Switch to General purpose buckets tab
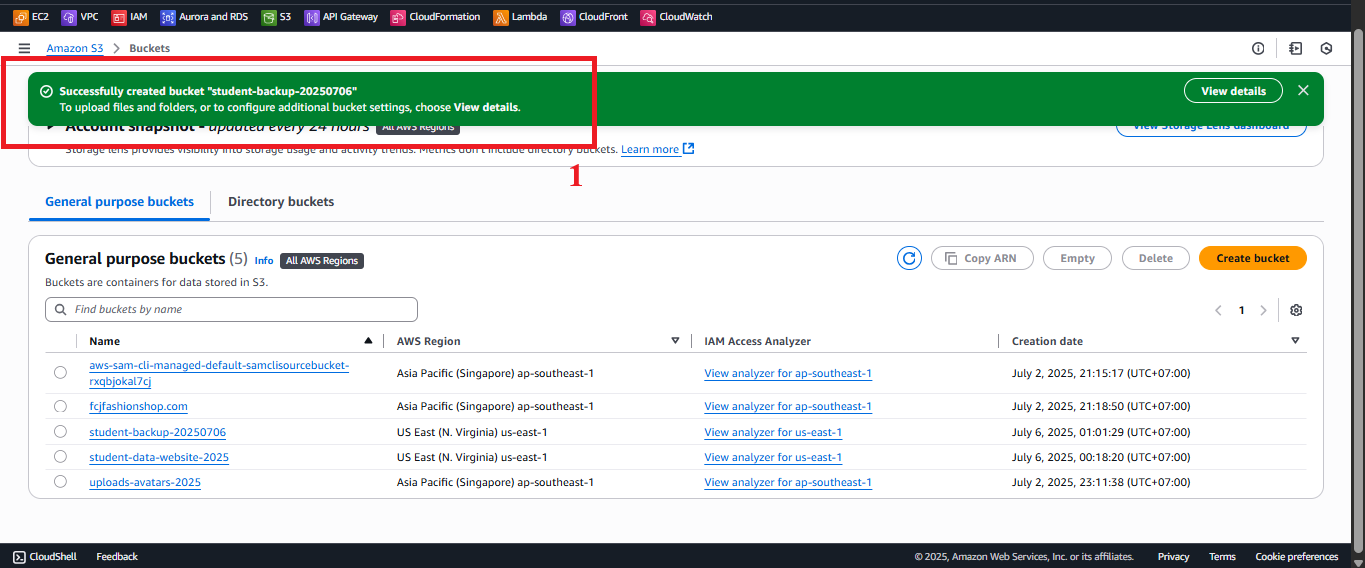This screenshot has width=1365, height=568. point(119,201)
